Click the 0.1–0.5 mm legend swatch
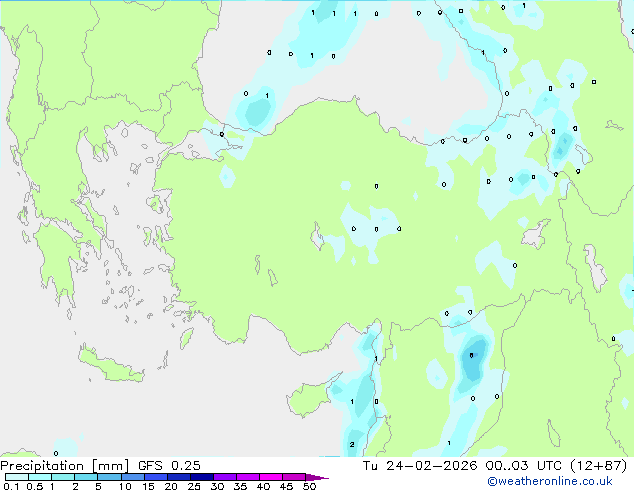The width and height of the screenshot is (634, 490). pos(17,477)
